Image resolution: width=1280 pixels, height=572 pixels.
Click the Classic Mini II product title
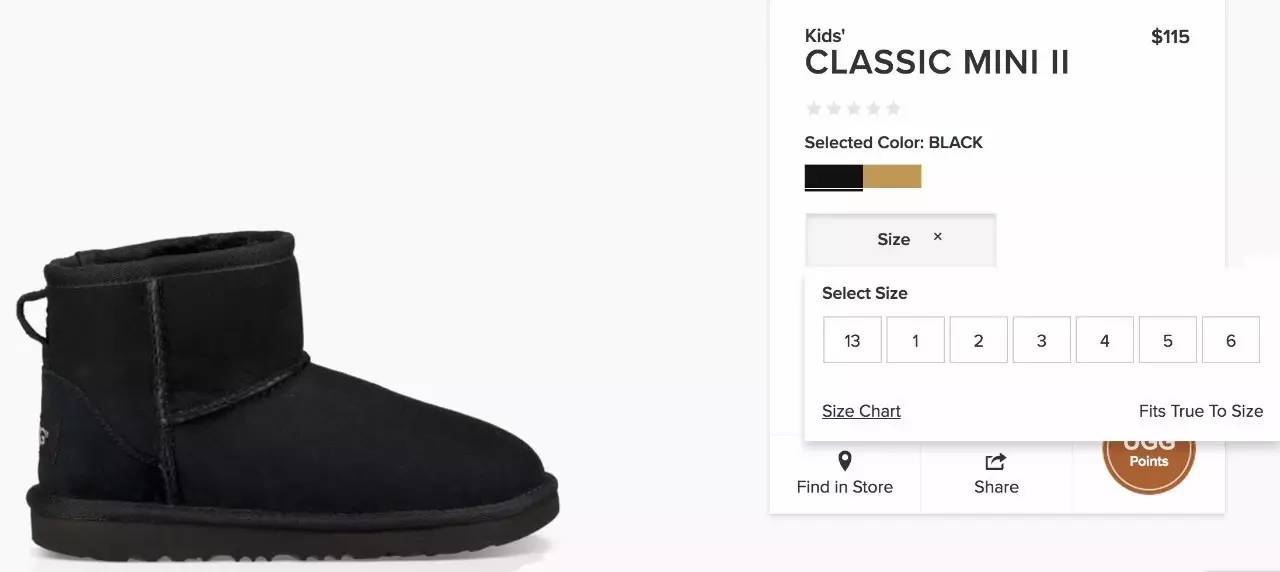point(937,63)
